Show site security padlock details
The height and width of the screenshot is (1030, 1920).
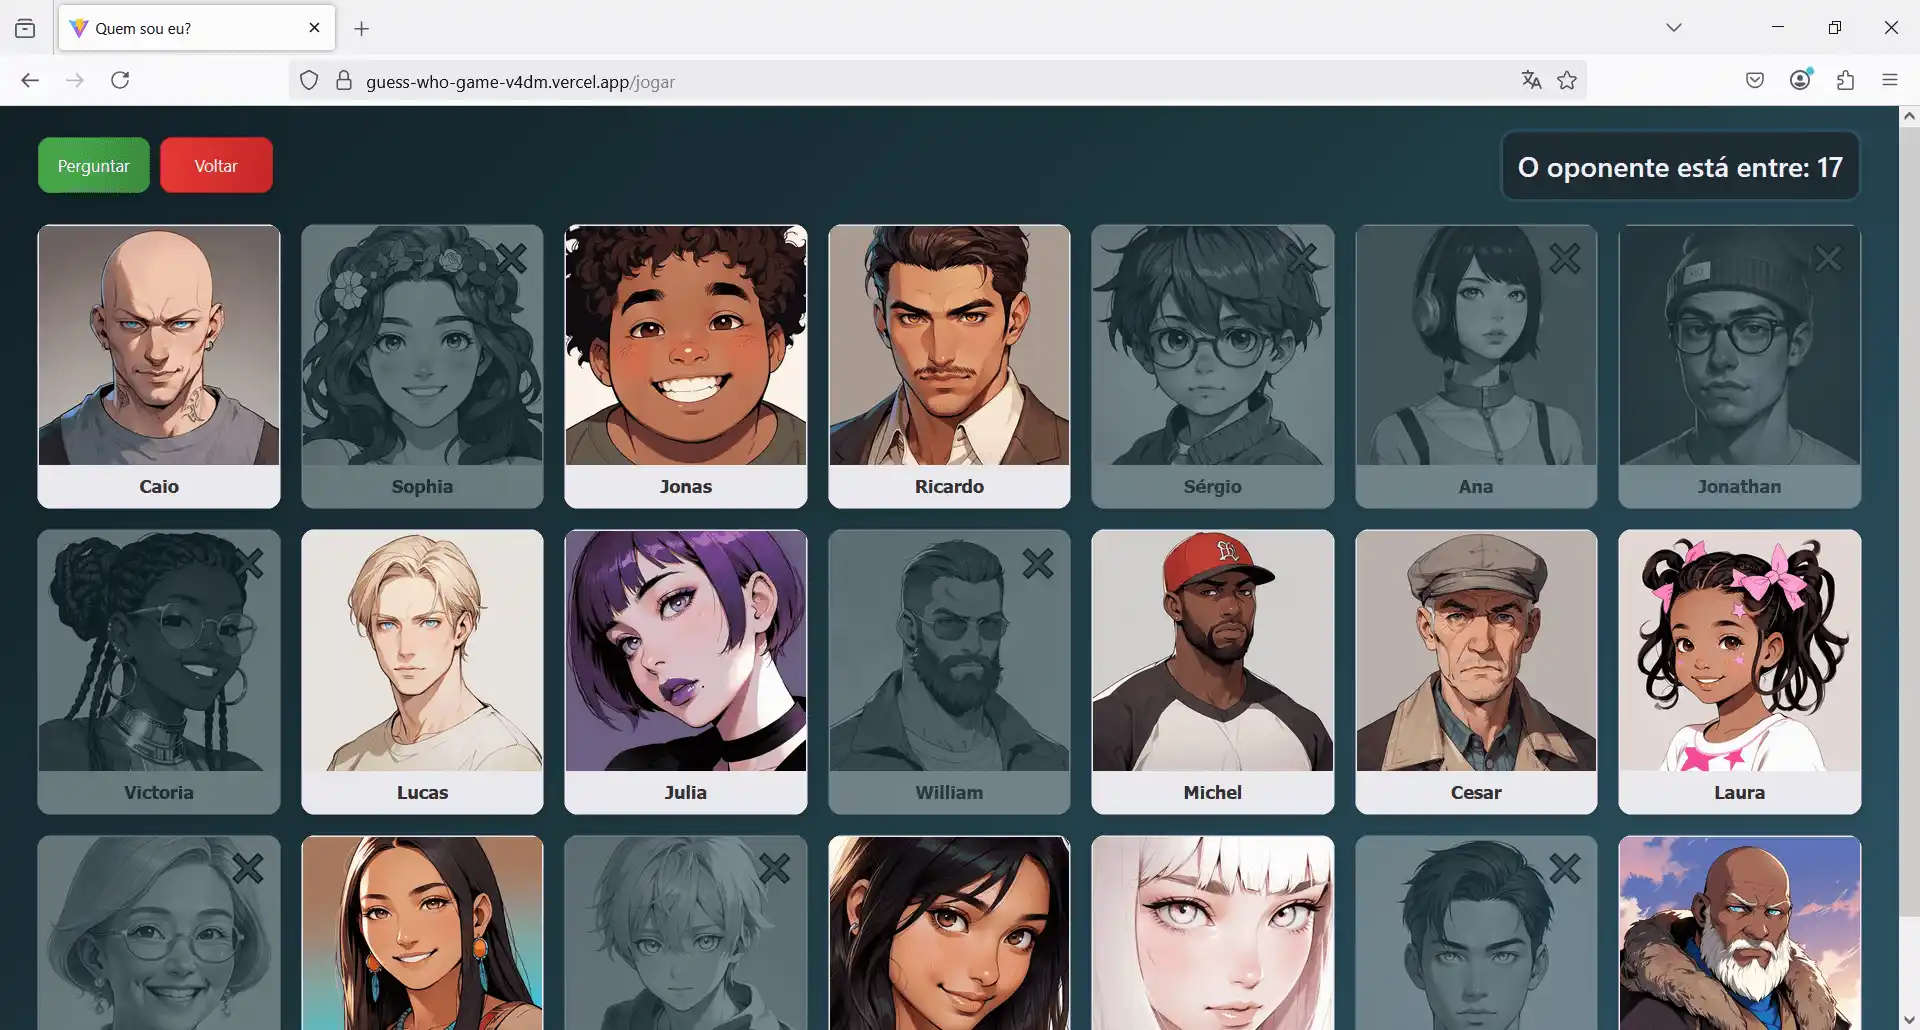point(344,81)
